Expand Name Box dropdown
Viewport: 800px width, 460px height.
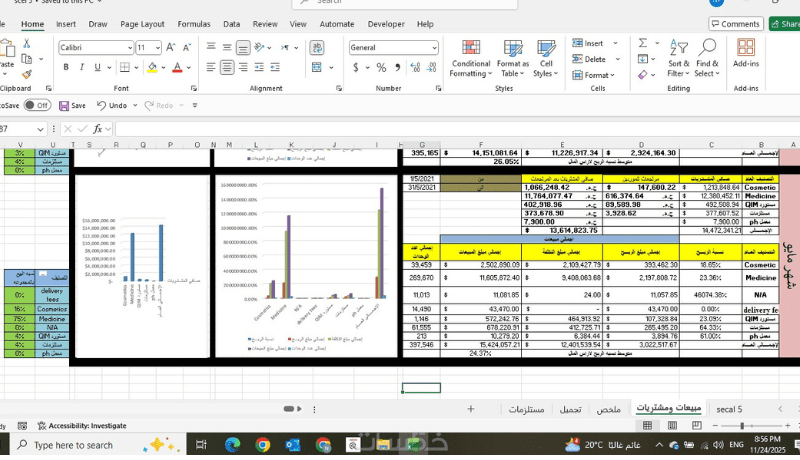(40, 130)
